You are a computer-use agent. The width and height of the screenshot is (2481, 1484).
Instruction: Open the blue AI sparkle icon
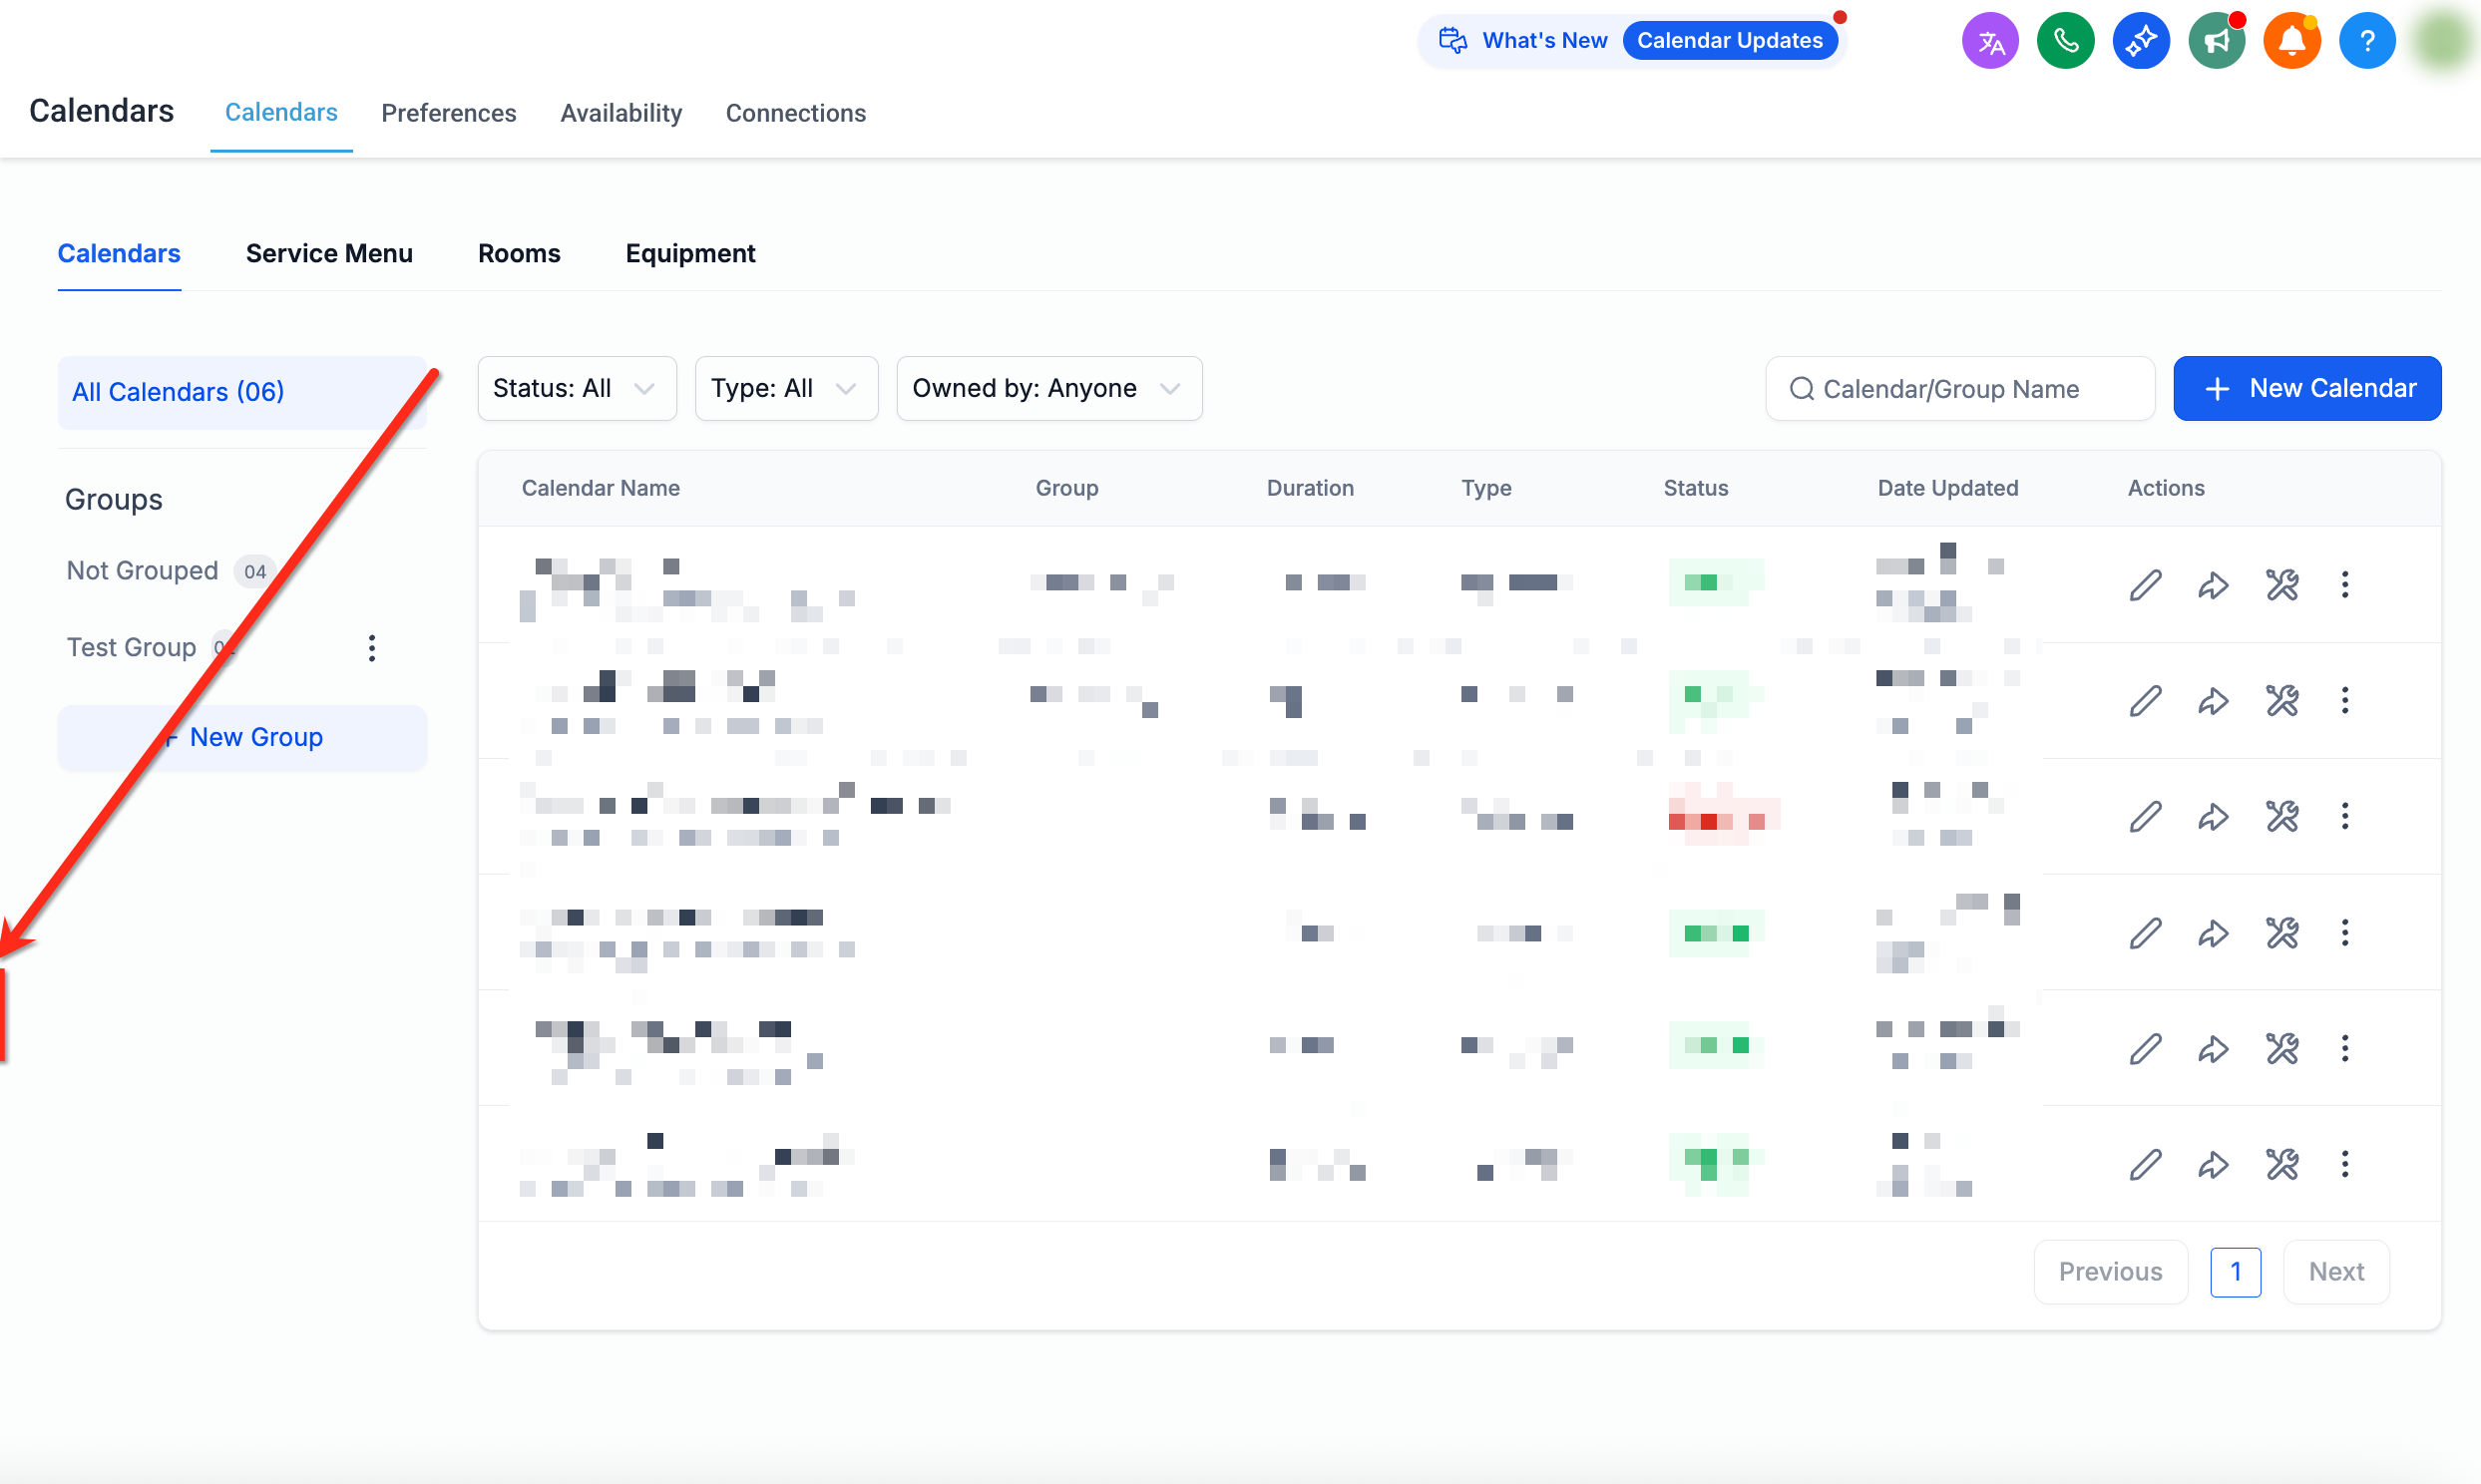click(x=2140, y=41)
